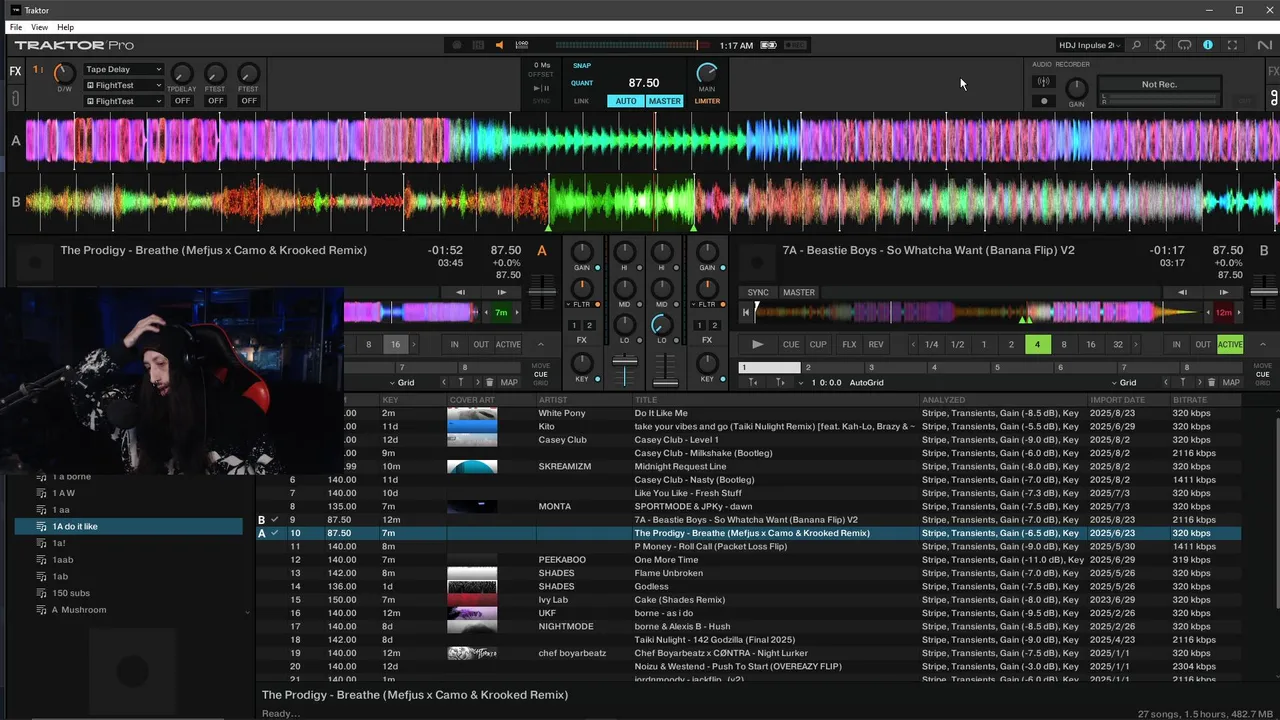Click MAP button on deck B
Image resolution: width=1280 pixels, height=720 pixels.
[x=1231, y=382]
